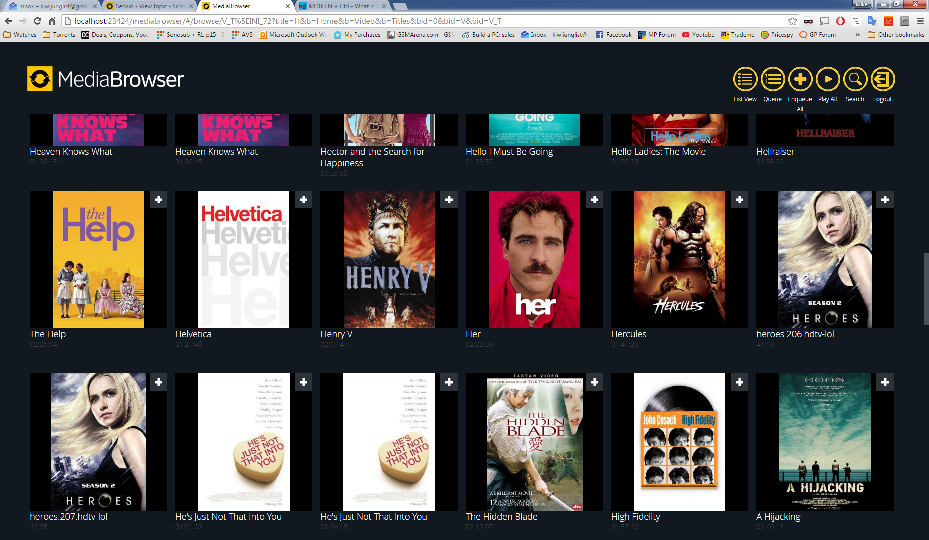This screenshot has width=929, height=540.
Task: Click the MediaBrowser logo
Action: [x=106, y=79]
